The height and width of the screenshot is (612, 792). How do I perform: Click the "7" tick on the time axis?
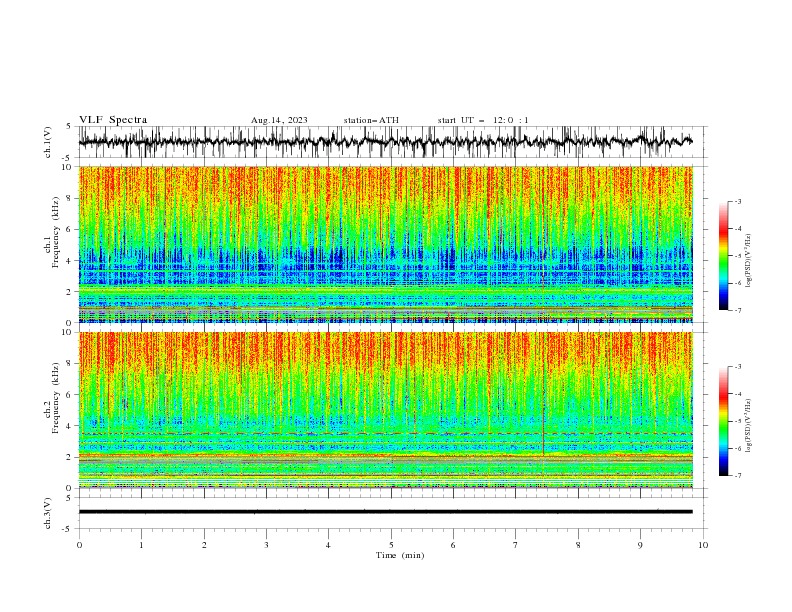(516, 545)
